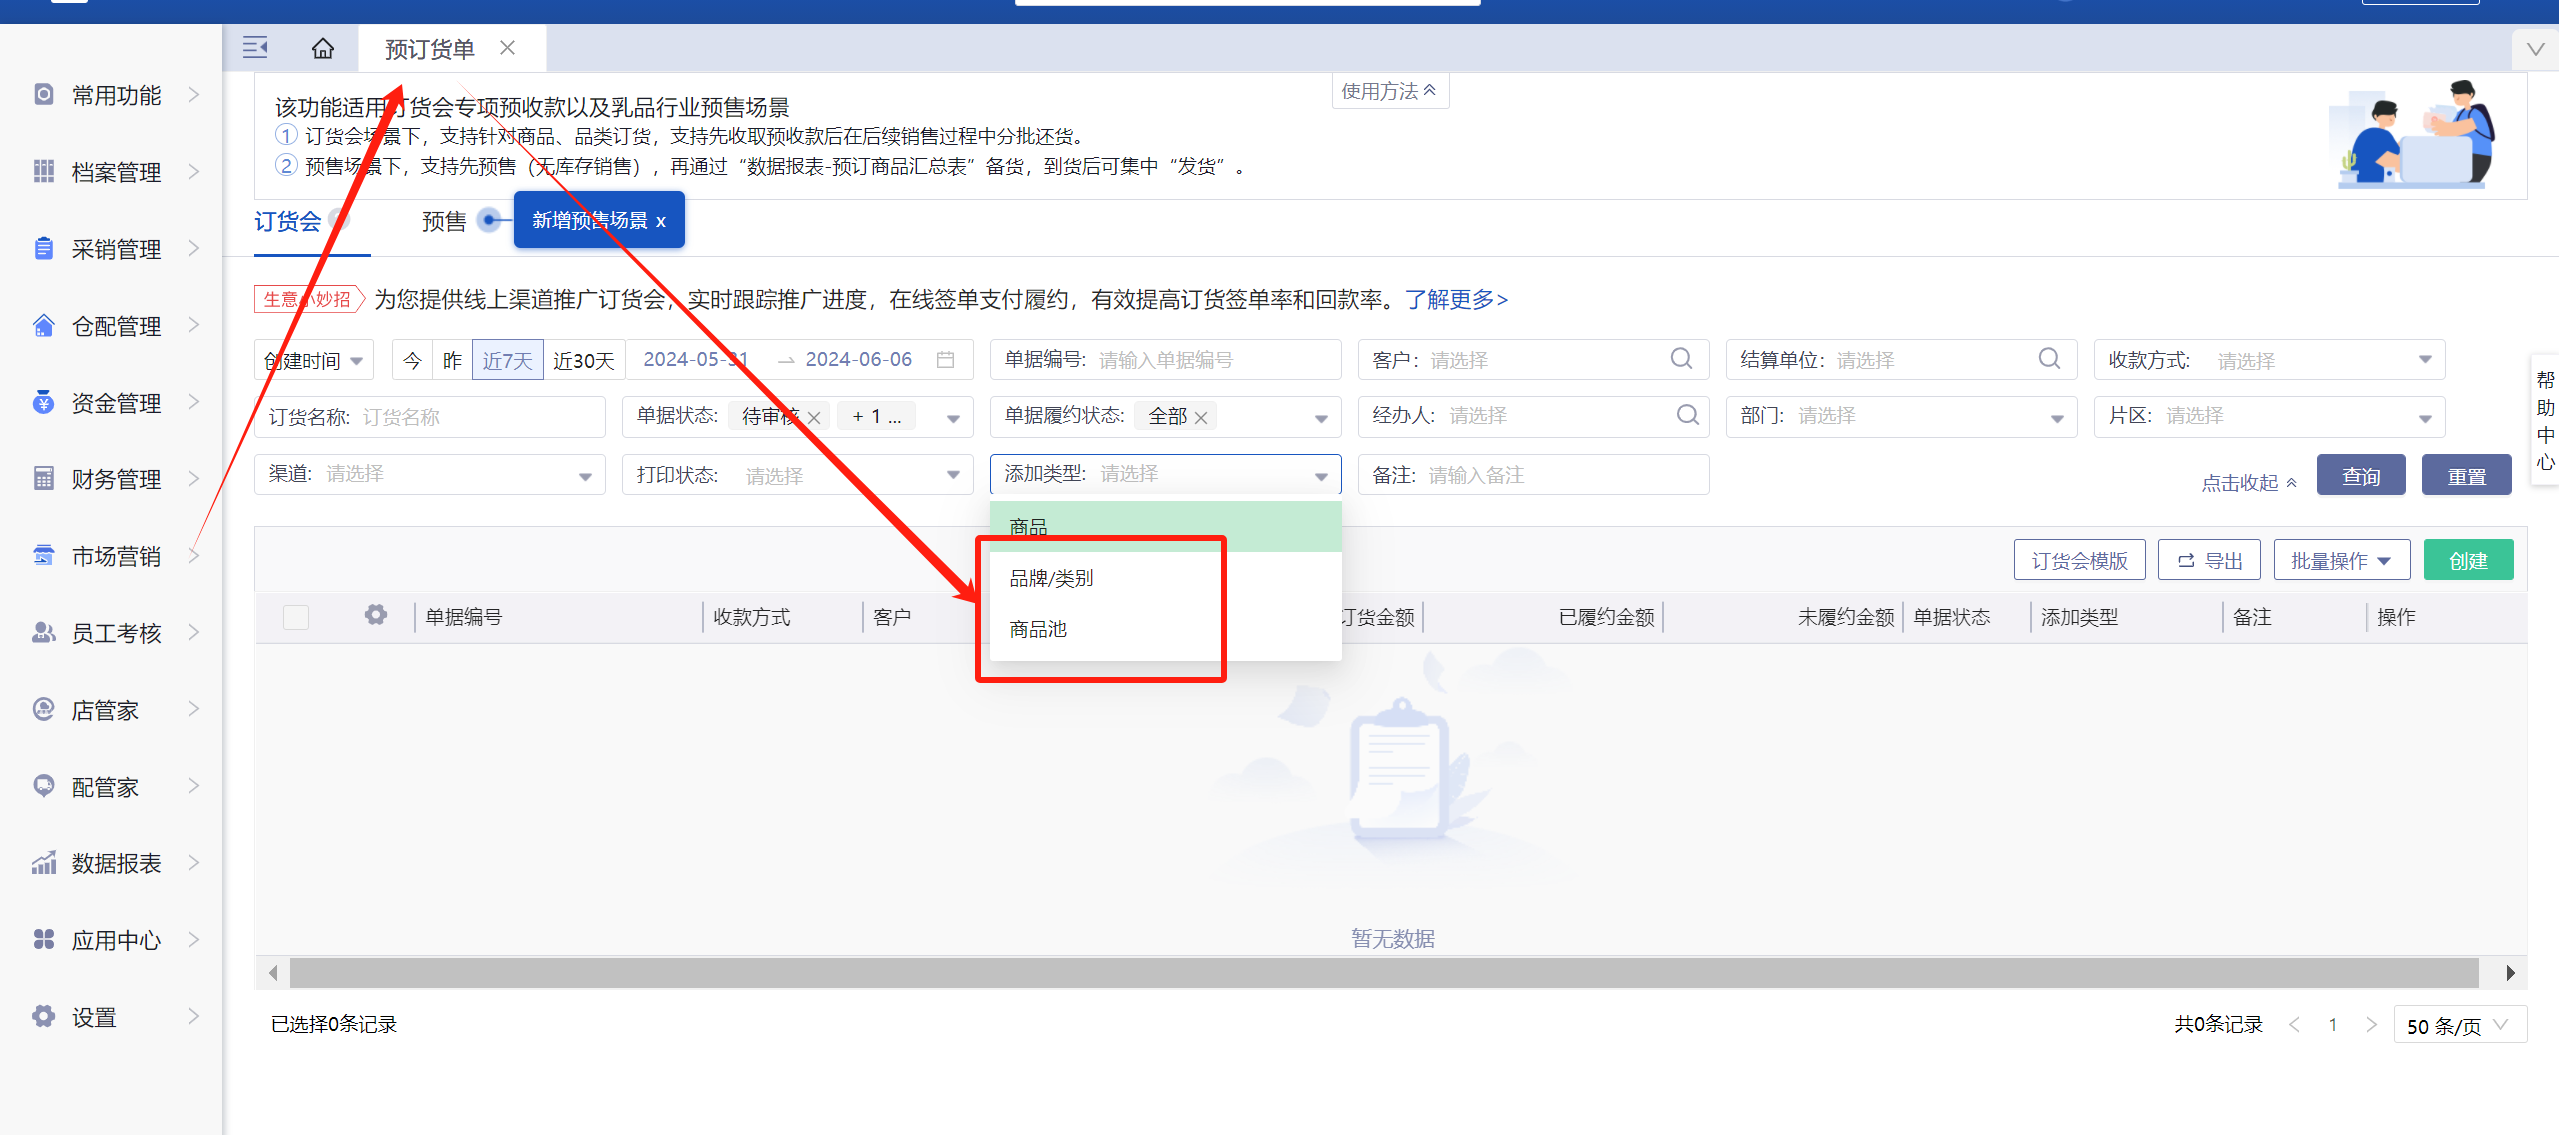This screenshot has height=1135, width=2559.
Task: Click the table column settings gear icon
Action: (x=375, y=615)
